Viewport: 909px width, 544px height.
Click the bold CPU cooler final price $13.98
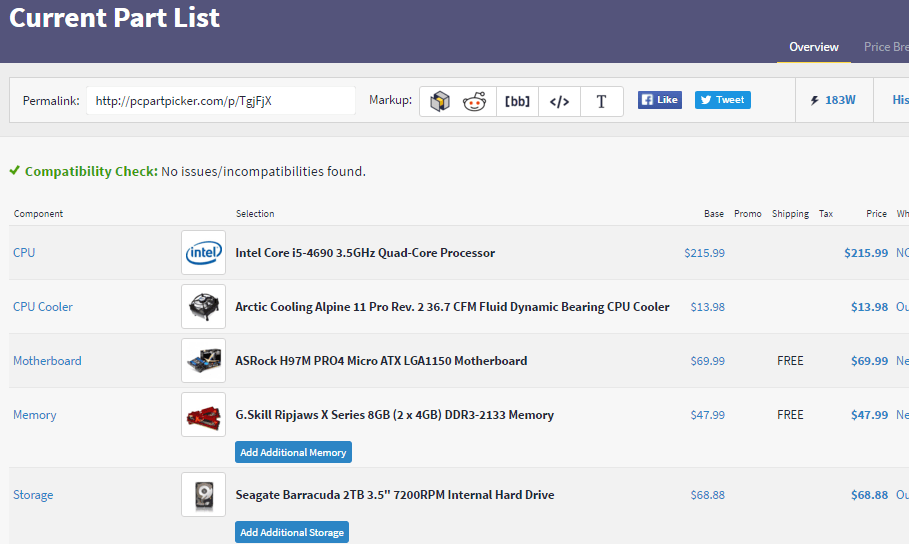coord(870,307)
